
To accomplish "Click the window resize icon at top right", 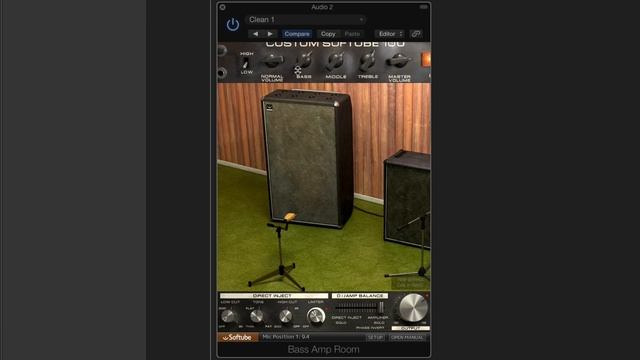I will [x=423, y=7].
